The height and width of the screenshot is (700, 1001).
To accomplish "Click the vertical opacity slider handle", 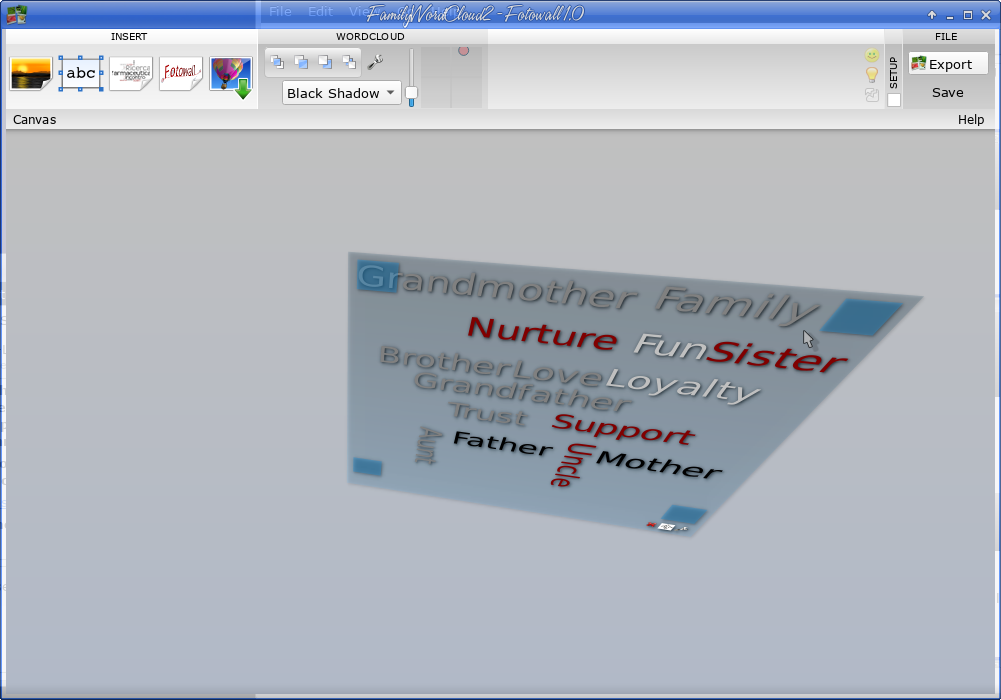I will (412, 93).
